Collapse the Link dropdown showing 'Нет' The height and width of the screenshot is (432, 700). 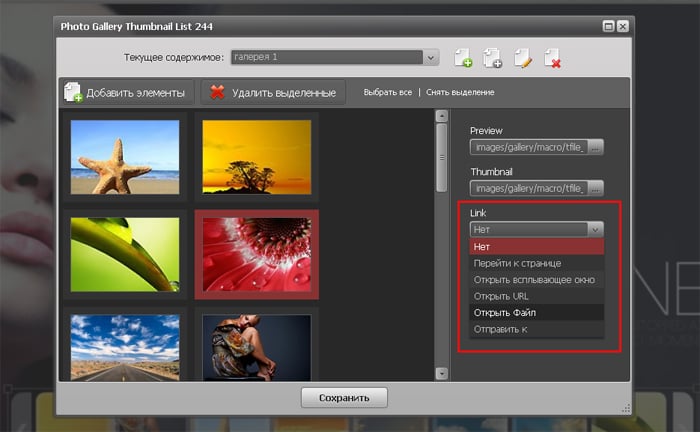coord(596,229)
